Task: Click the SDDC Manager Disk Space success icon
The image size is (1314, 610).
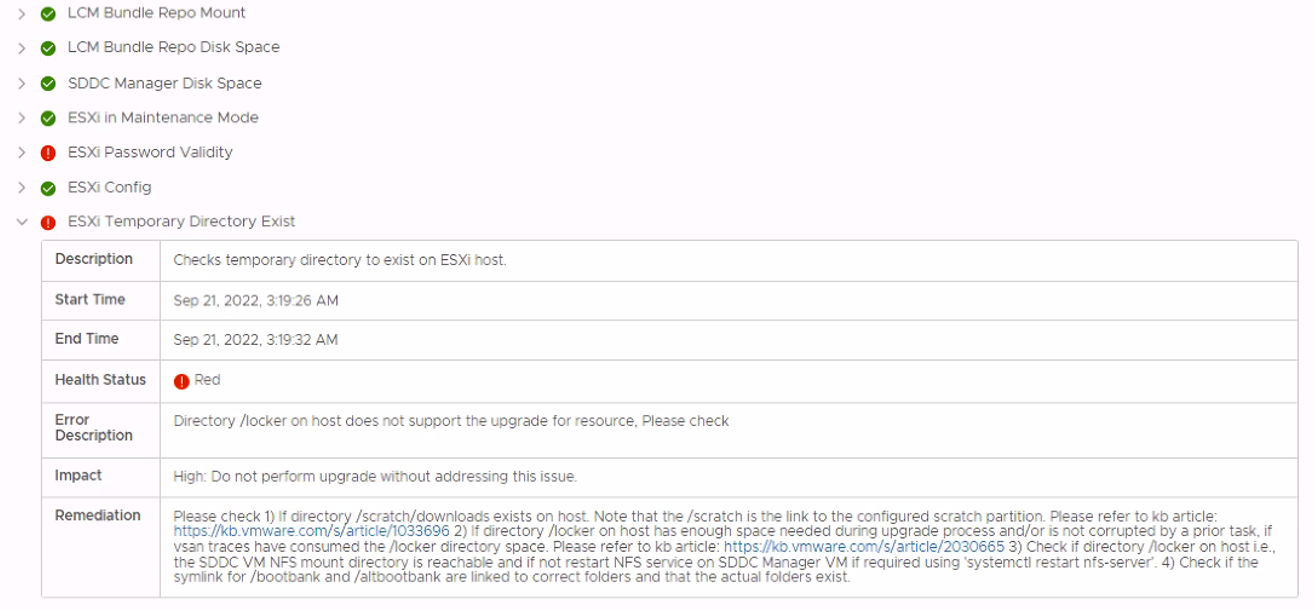Action: point(48,84)
